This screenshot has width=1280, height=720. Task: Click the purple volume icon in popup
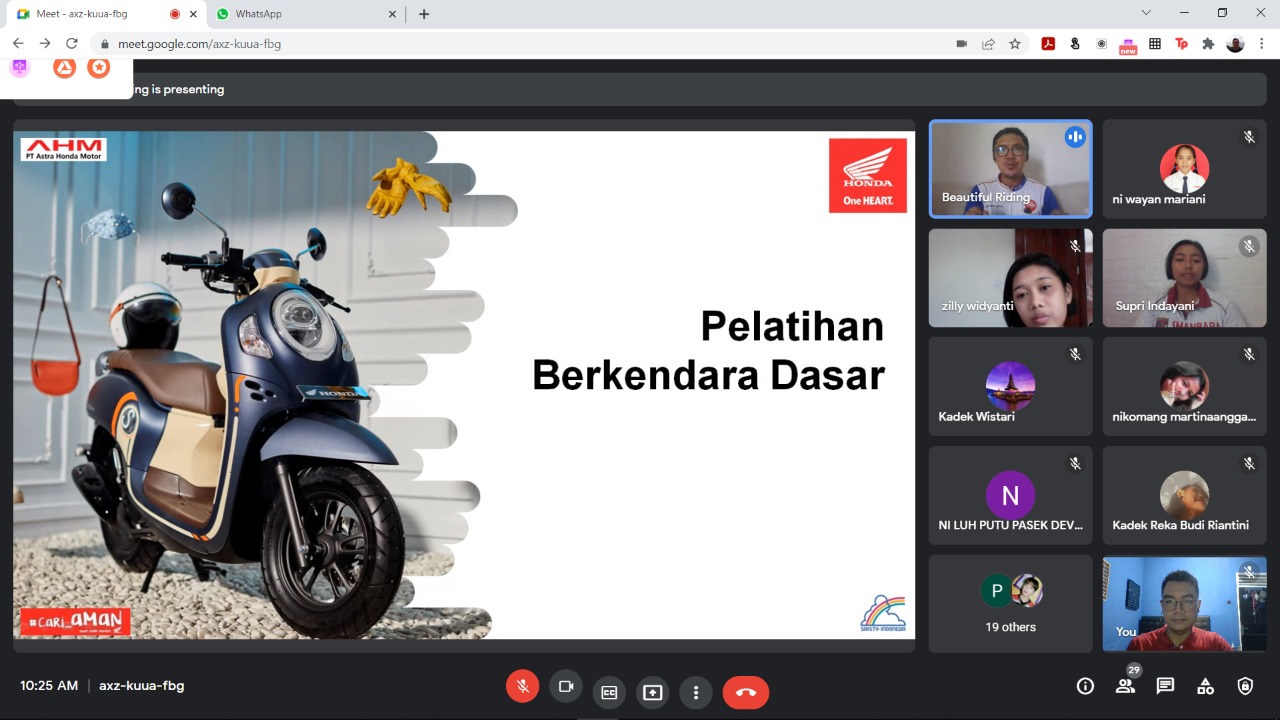pyautogui.click(x=20, y=67)
